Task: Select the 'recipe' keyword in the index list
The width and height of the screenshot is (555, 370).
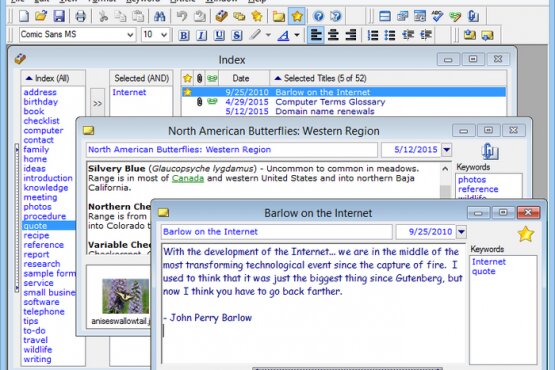Action: (36, 235)
